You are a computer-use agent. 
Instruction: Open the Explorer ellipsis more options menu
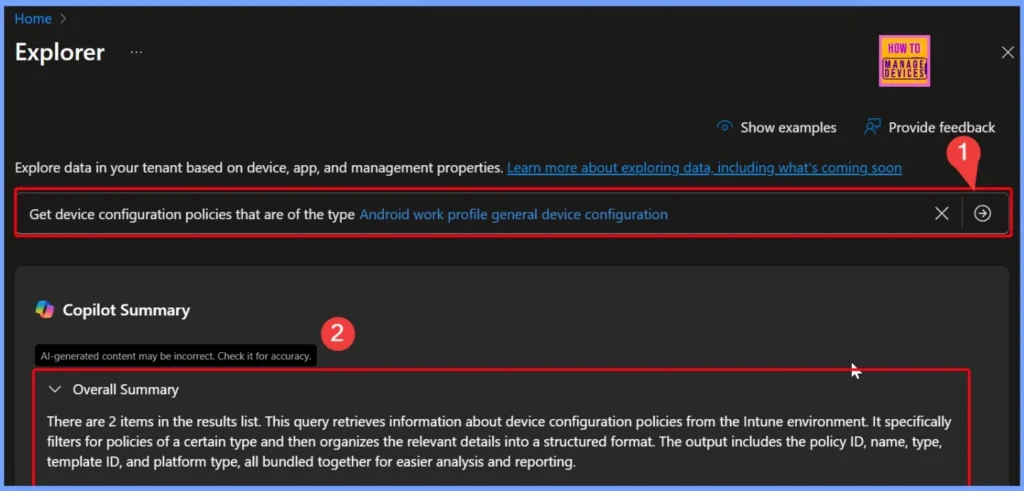[x=136, y=52]
